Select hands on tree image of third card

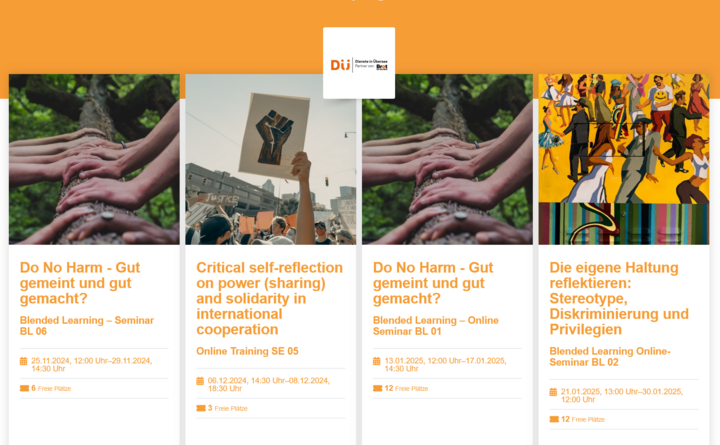tap(447, 159)
